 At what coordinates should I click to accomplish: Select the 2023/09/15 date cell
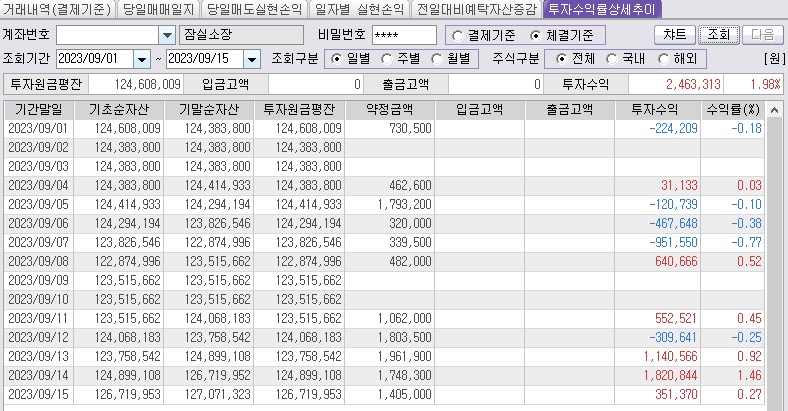tap(39, 395)
